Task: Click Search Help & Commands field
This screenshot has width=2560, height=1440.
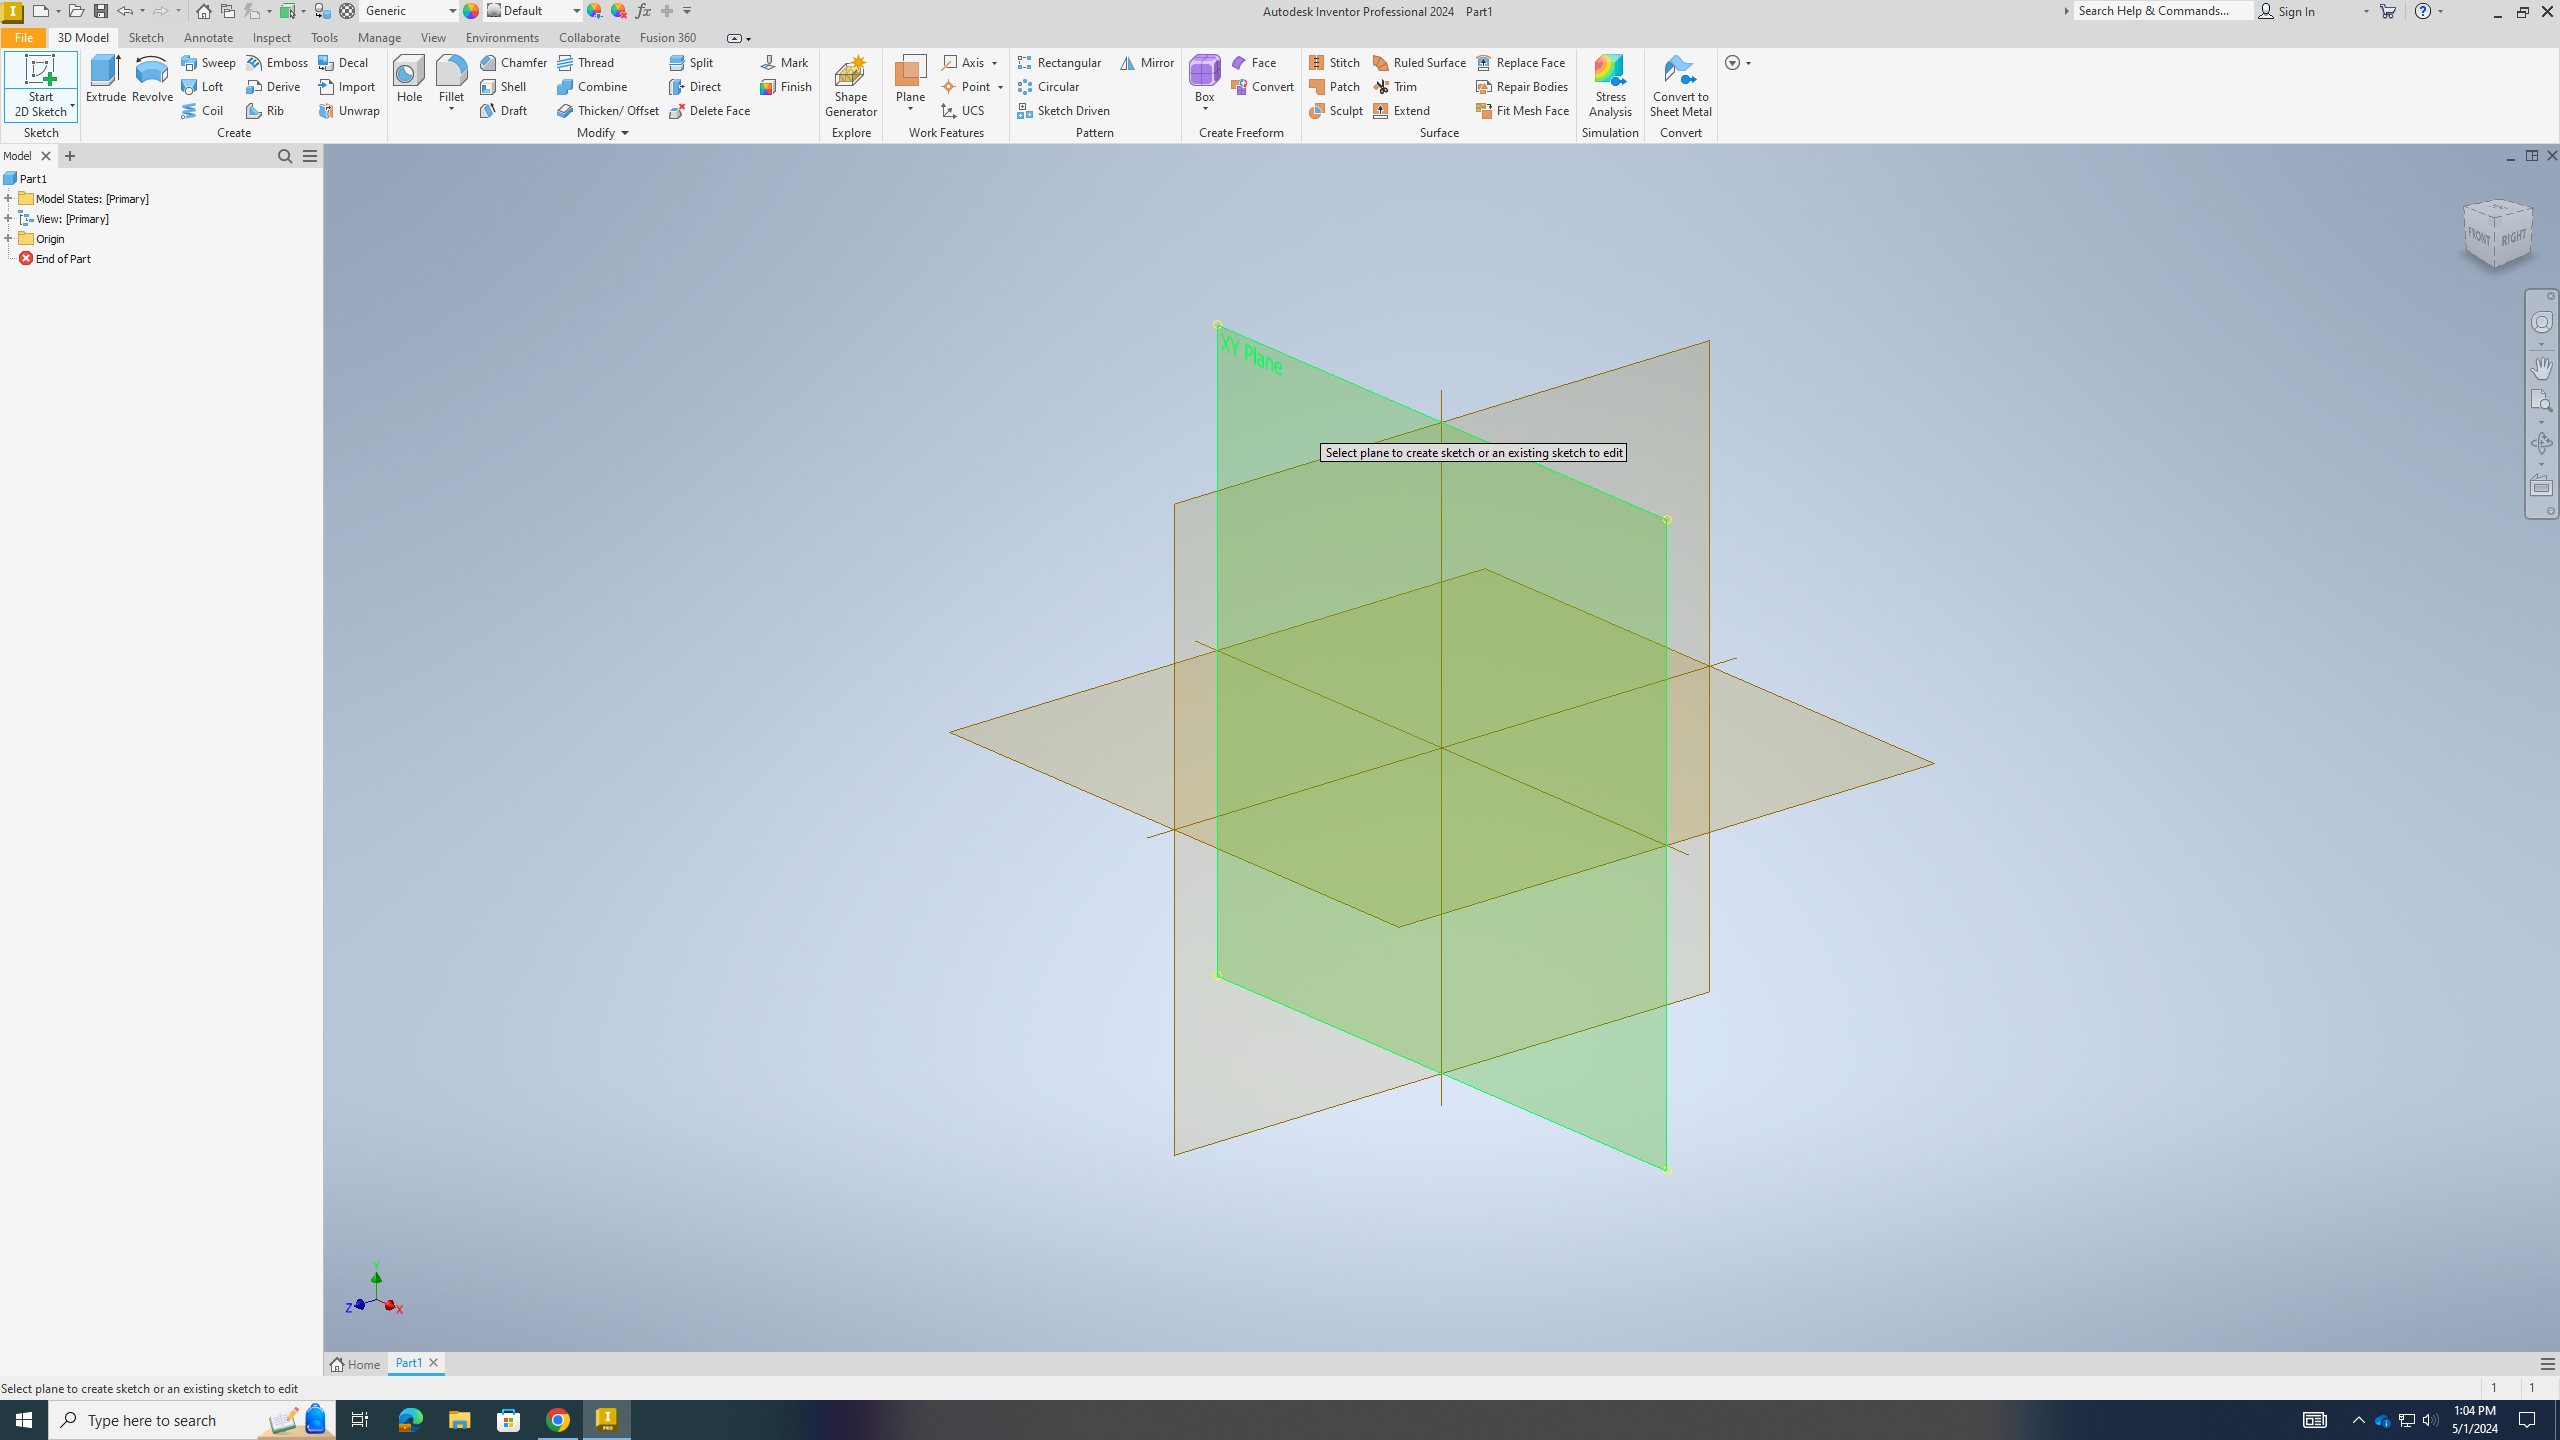Action: [x=2164, y=11]
